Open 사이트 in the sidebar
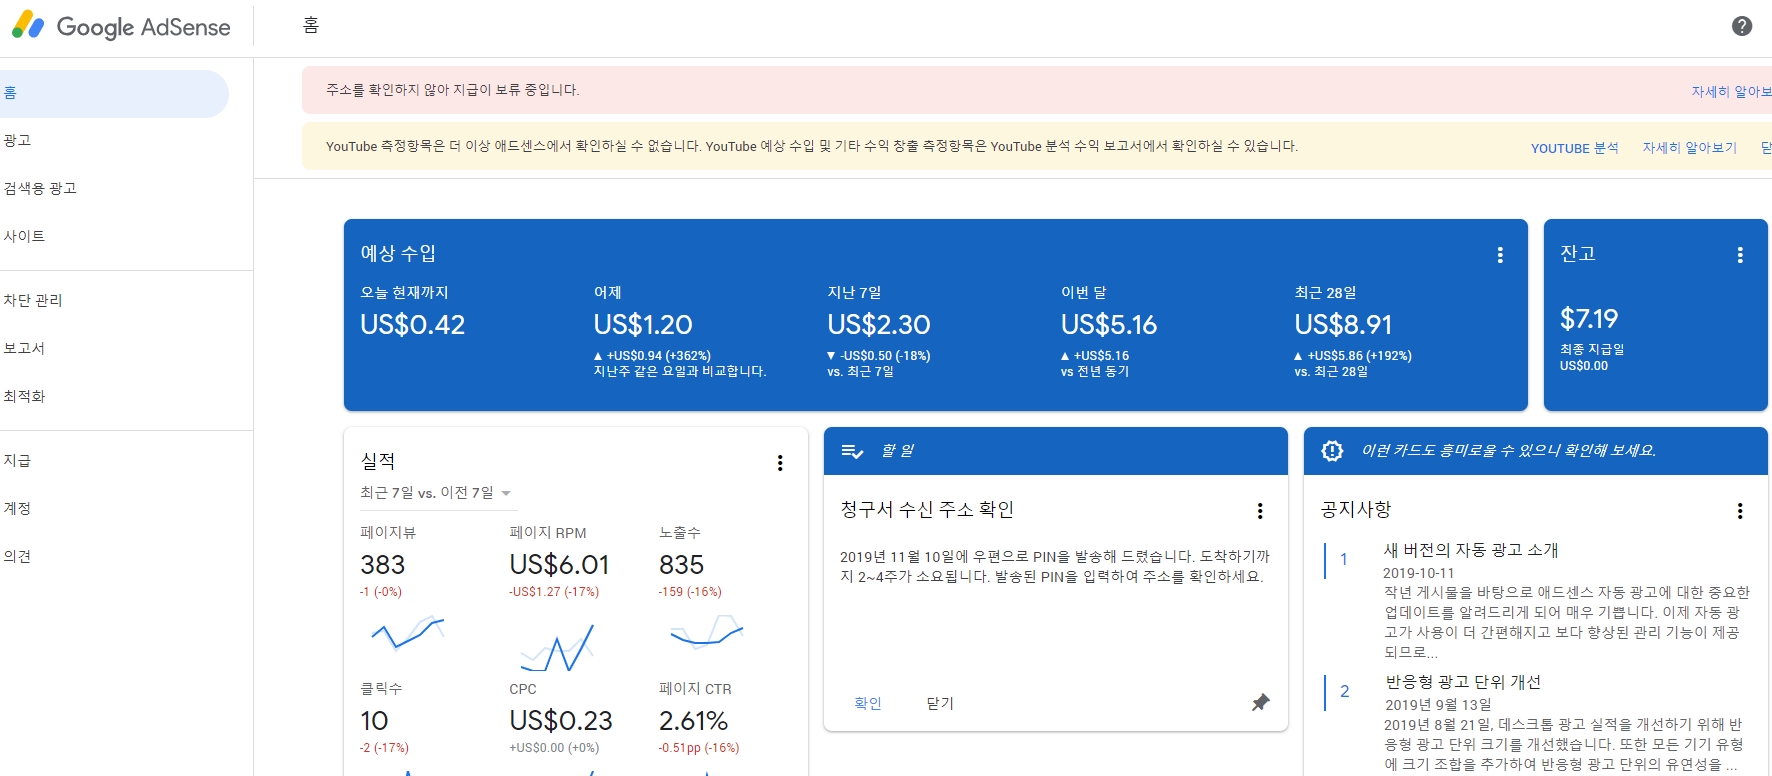1772x776 pixels. (24, 237)
